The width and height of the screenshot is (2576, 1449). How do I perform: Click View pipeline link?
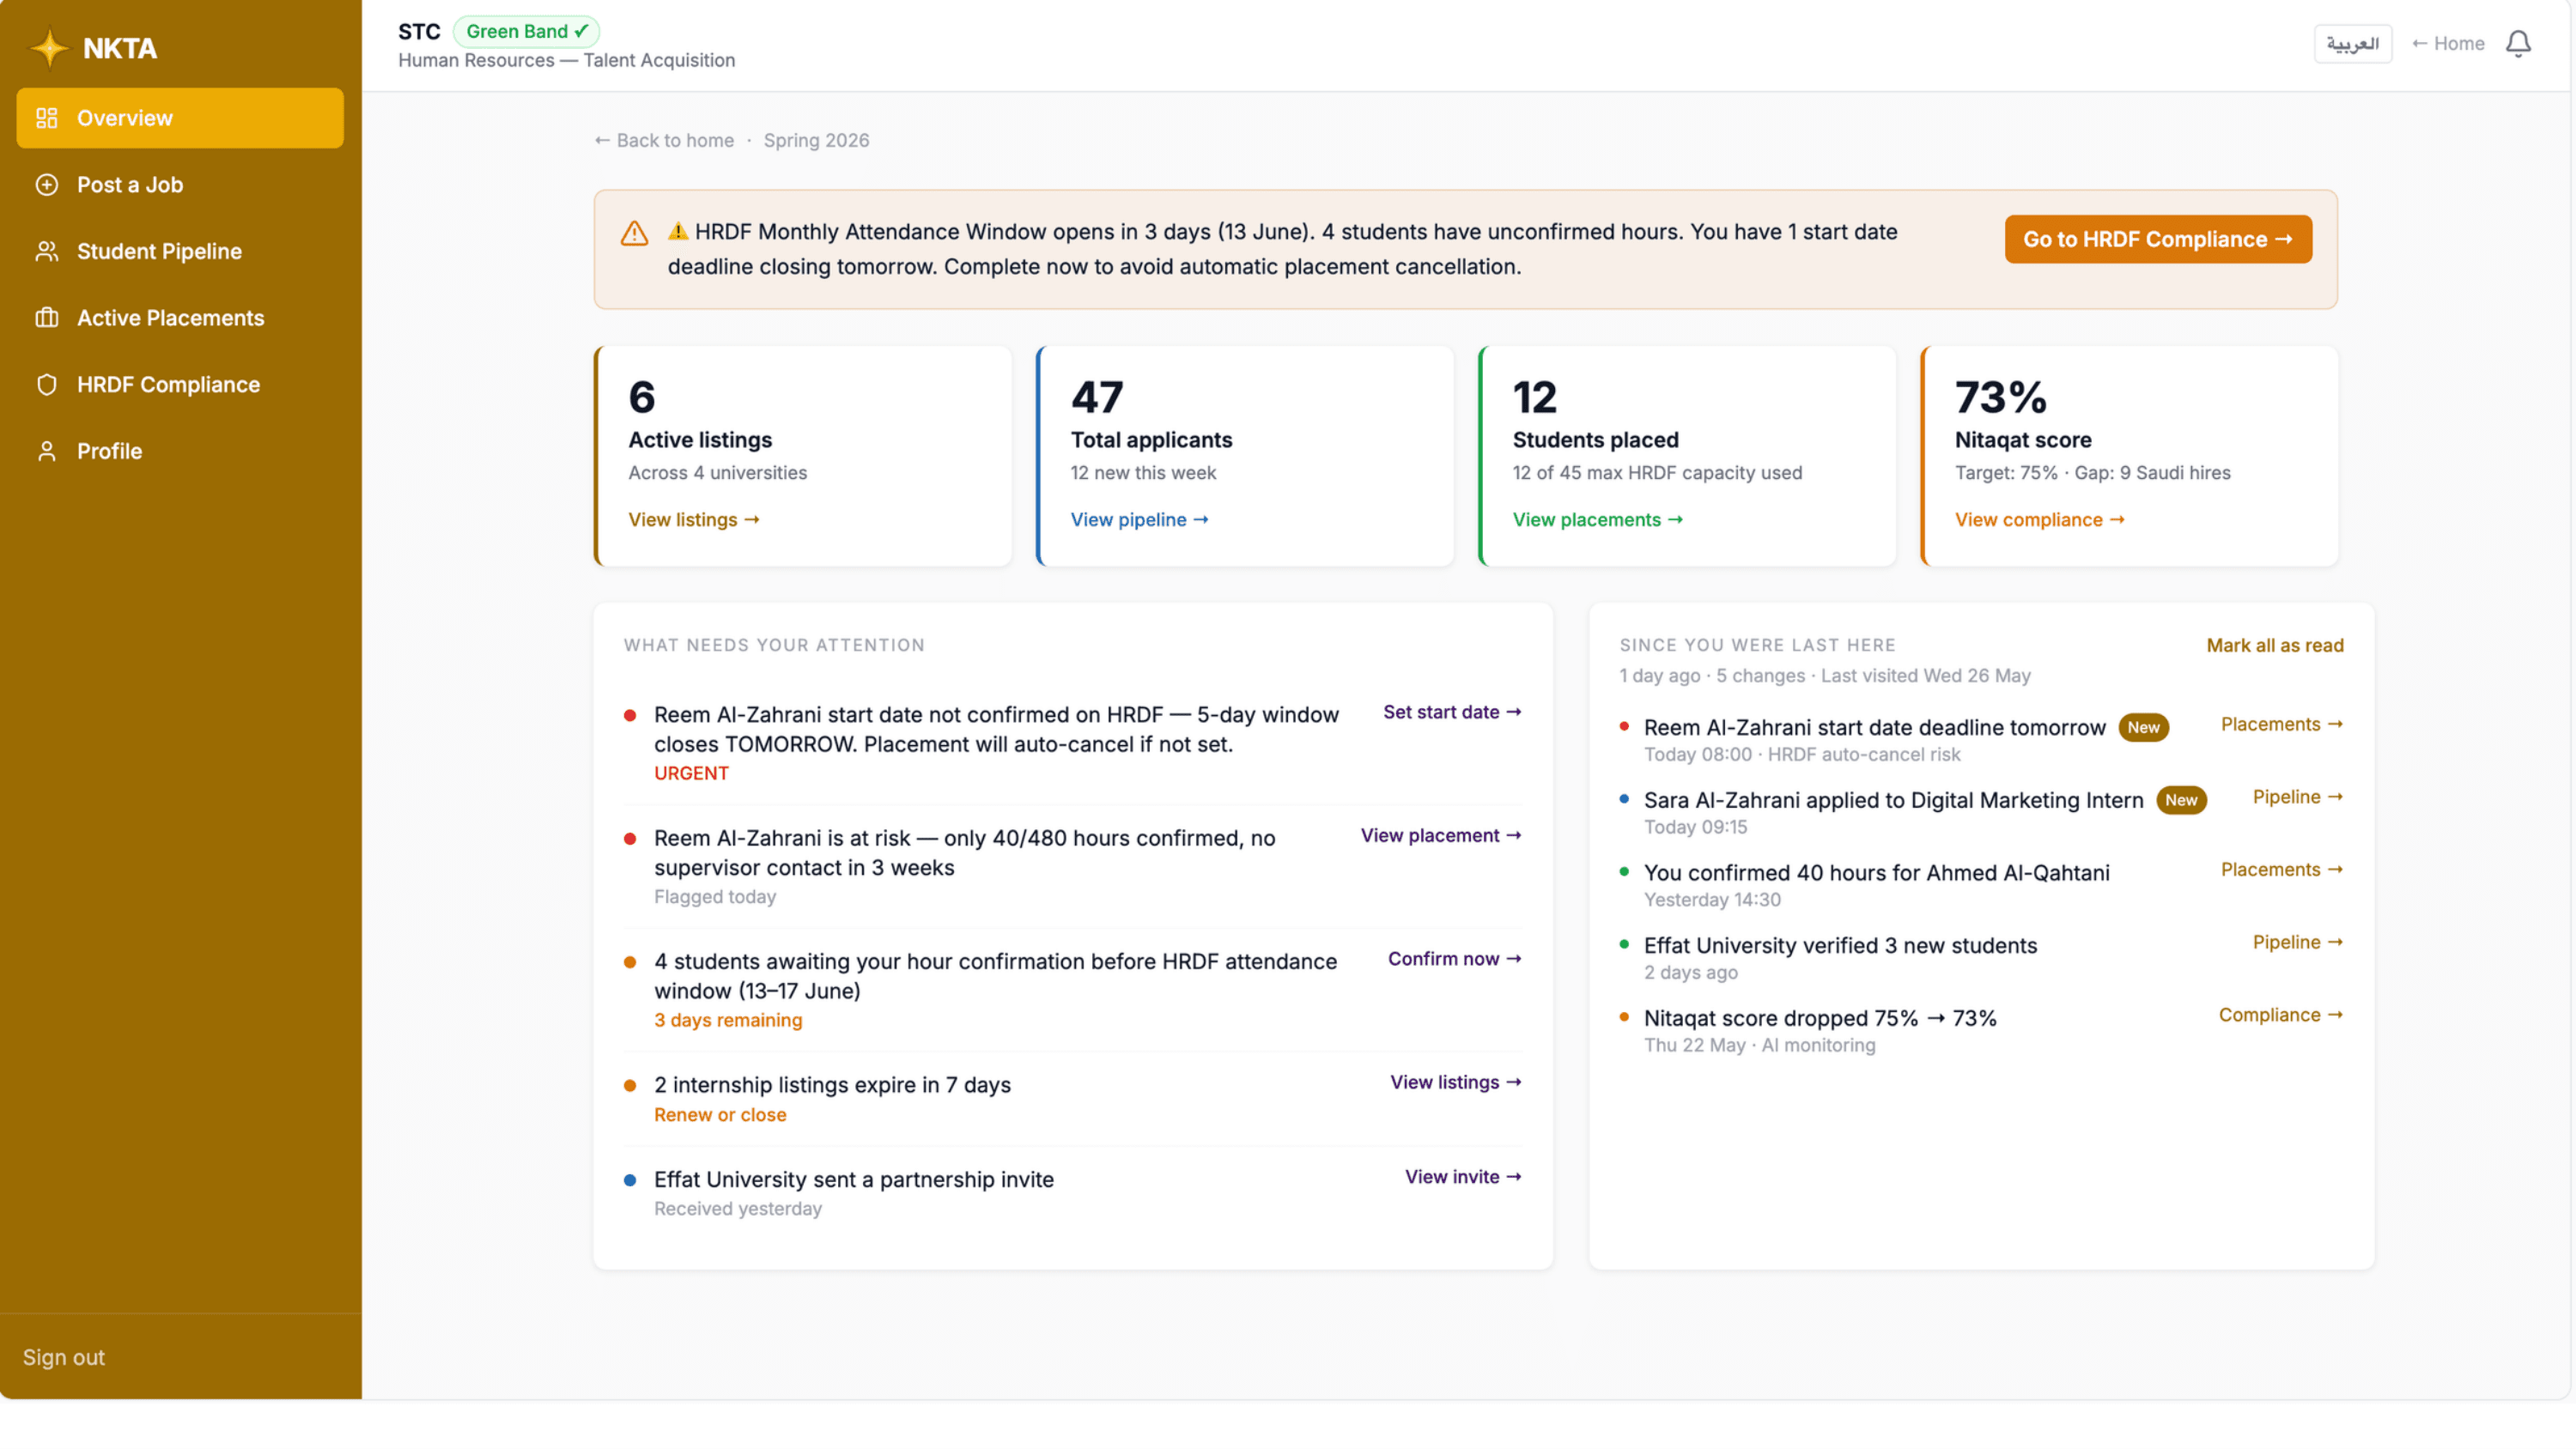1140,520
